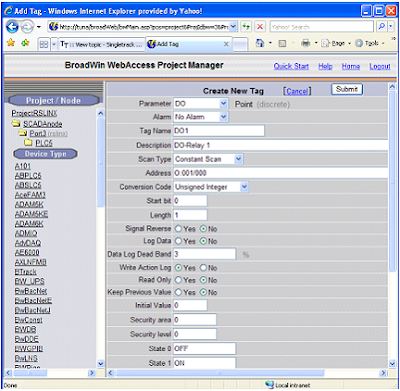
Task: Click the Logout link
Action: [x=380, y=66]
